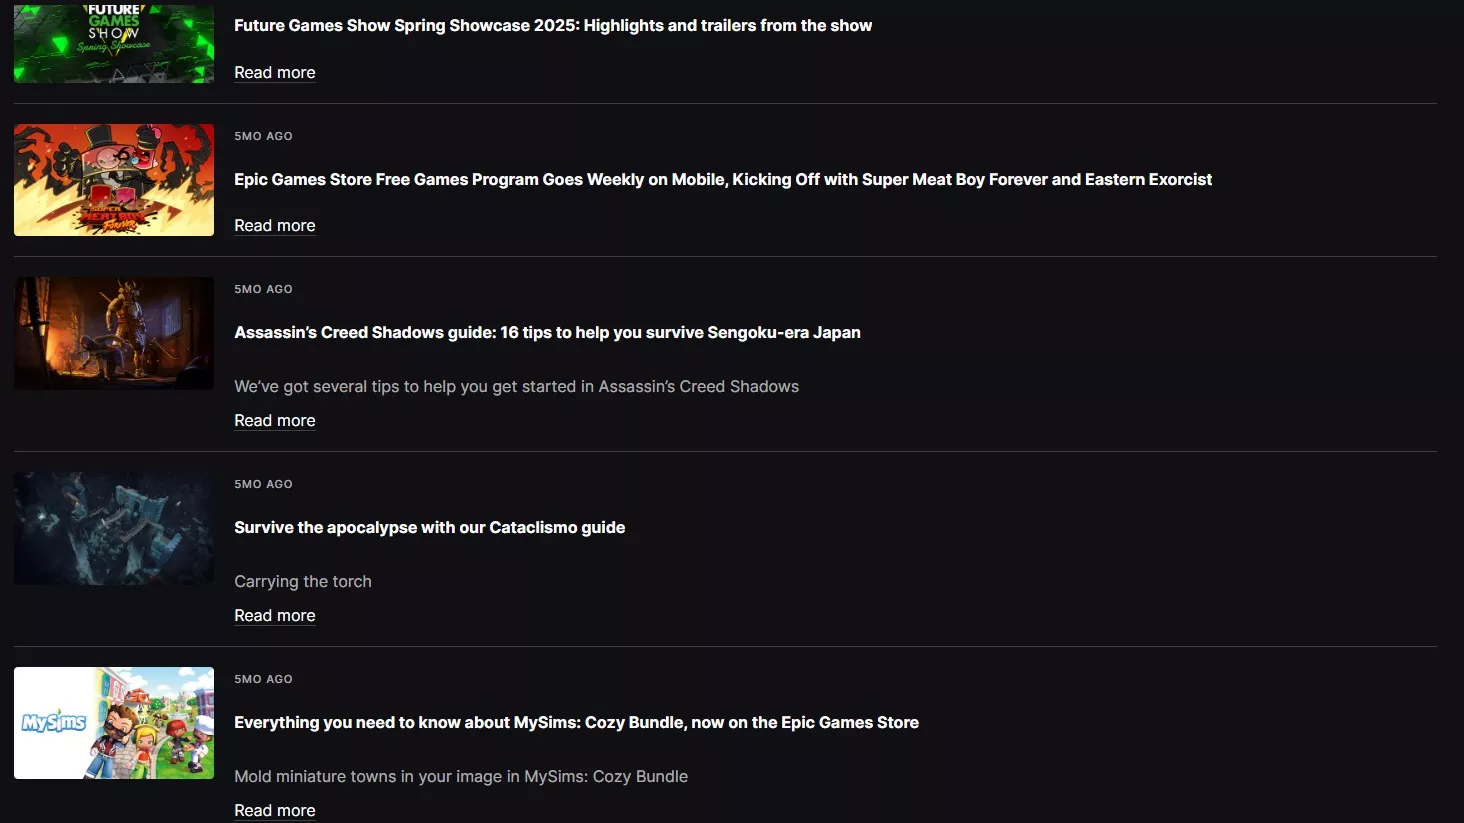Open the Survive the apocalypse Cataclismo headline
Viewport: 1464px width, 823px height.
[x=430, y=527]
